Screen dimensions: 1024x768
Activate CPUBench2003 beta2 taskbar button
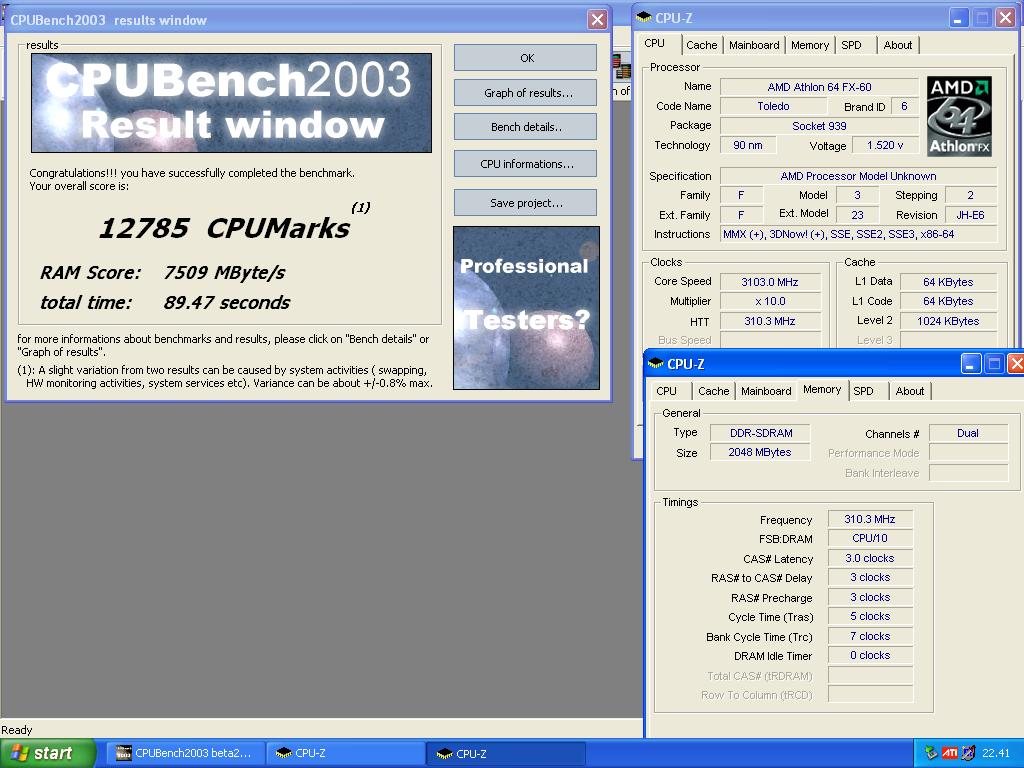(185, 754)
